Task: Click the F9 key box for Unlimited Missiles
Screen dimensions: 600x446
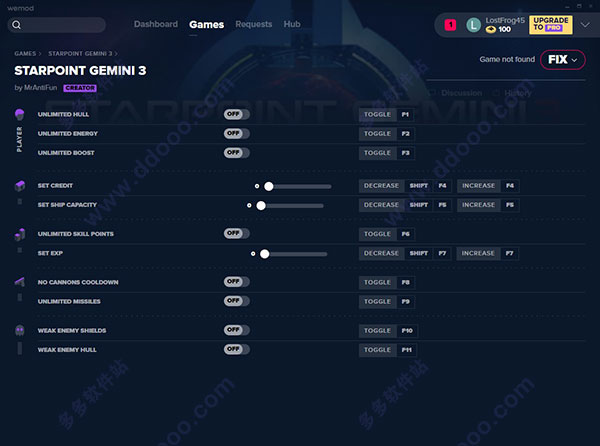Action: pos(406,301)
